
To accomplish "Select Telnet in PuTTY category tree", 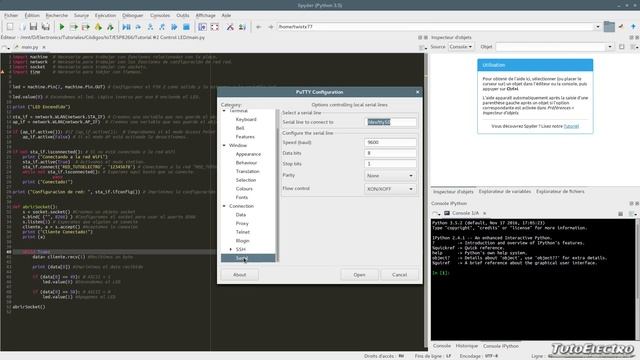I will point(242,232).
